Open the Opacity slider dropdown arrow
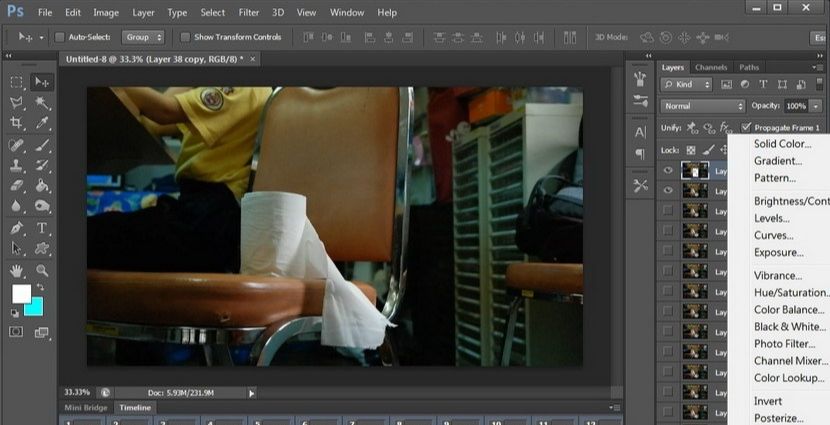830x425 pixels. click(816, 106)
